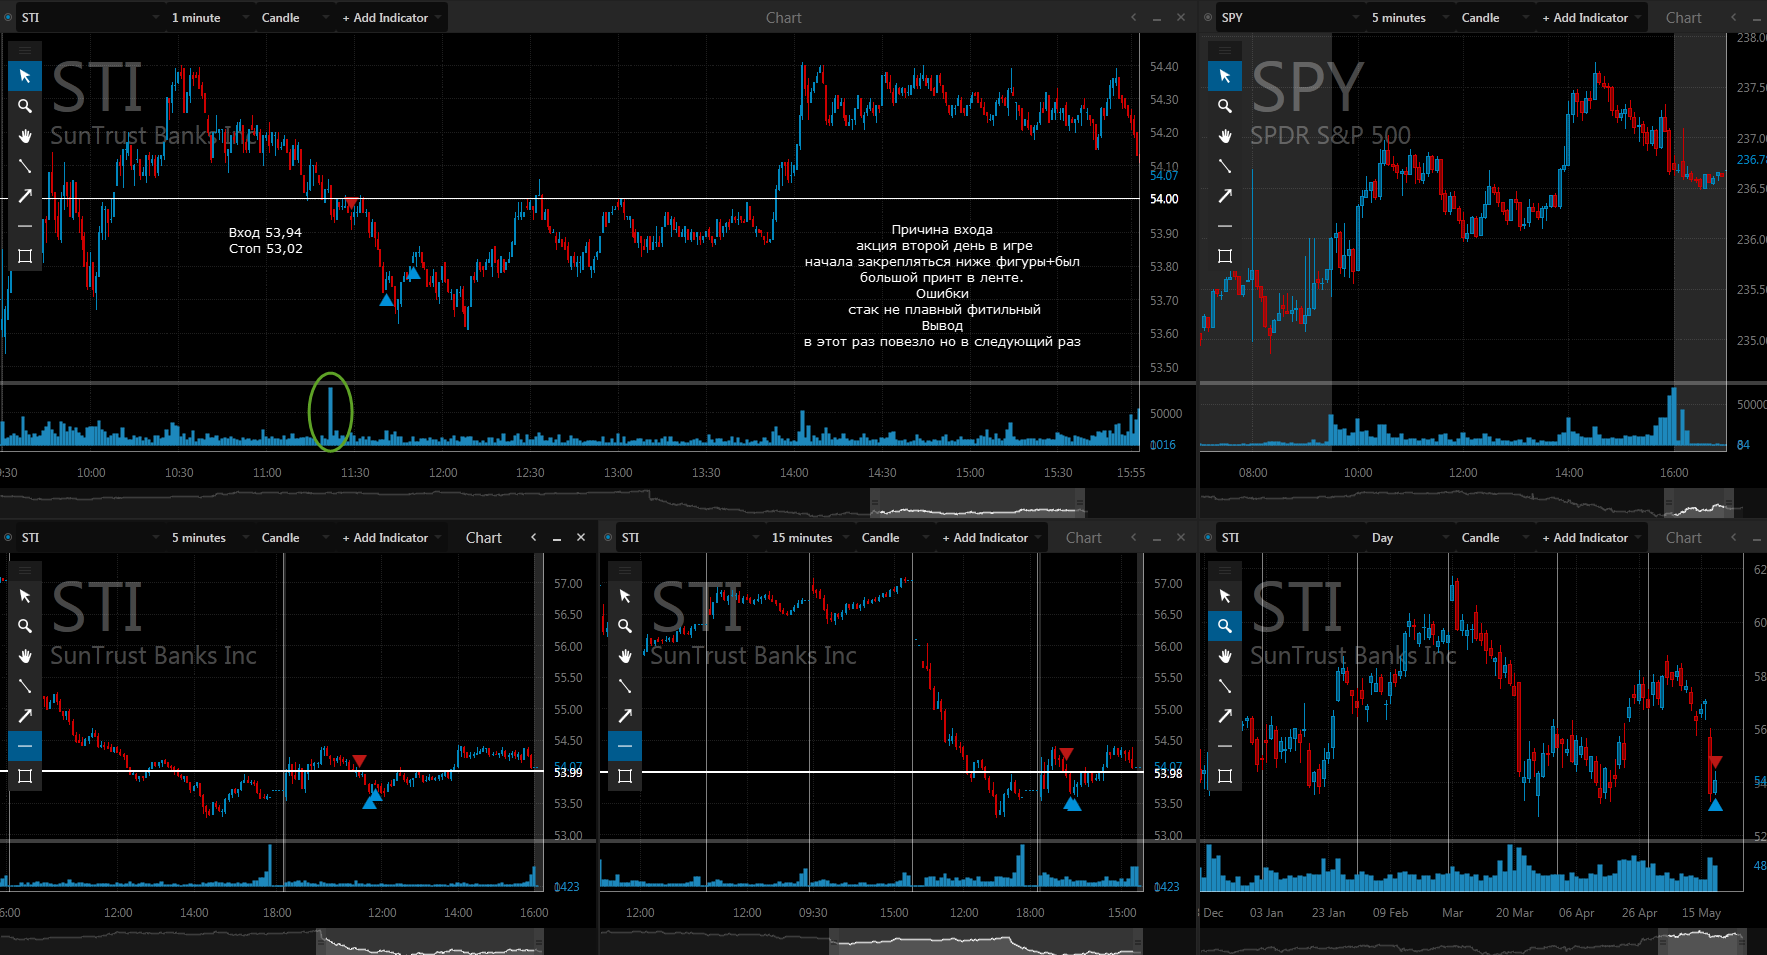The width and height of the screenshot is (1767, 955).
Task: Select the pointer tool in the SPY chart
Action: (1225, 76)
